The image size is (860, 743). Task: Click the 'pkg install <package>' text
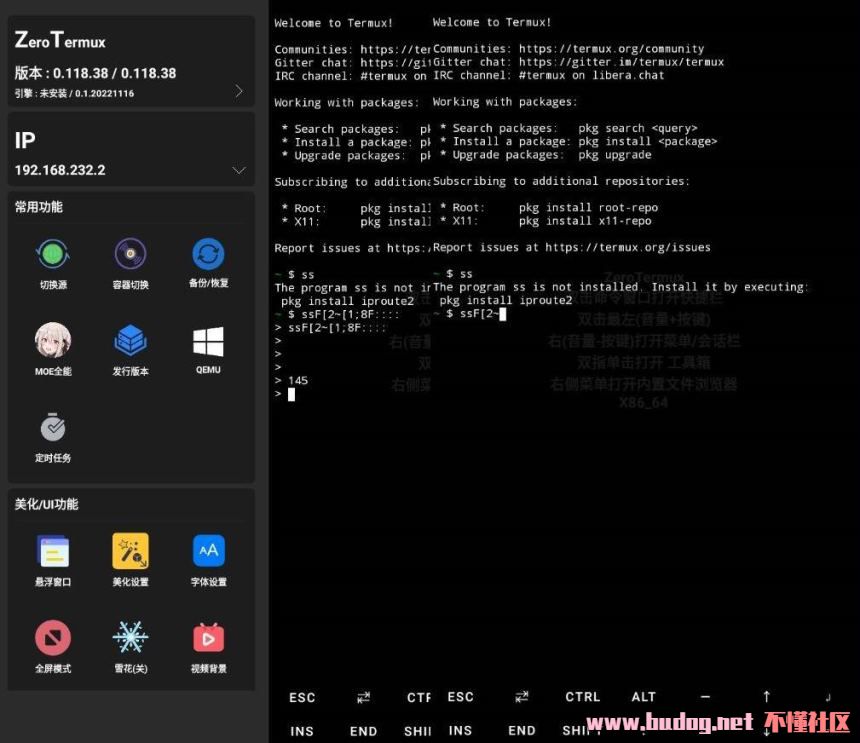click(648, 141)
